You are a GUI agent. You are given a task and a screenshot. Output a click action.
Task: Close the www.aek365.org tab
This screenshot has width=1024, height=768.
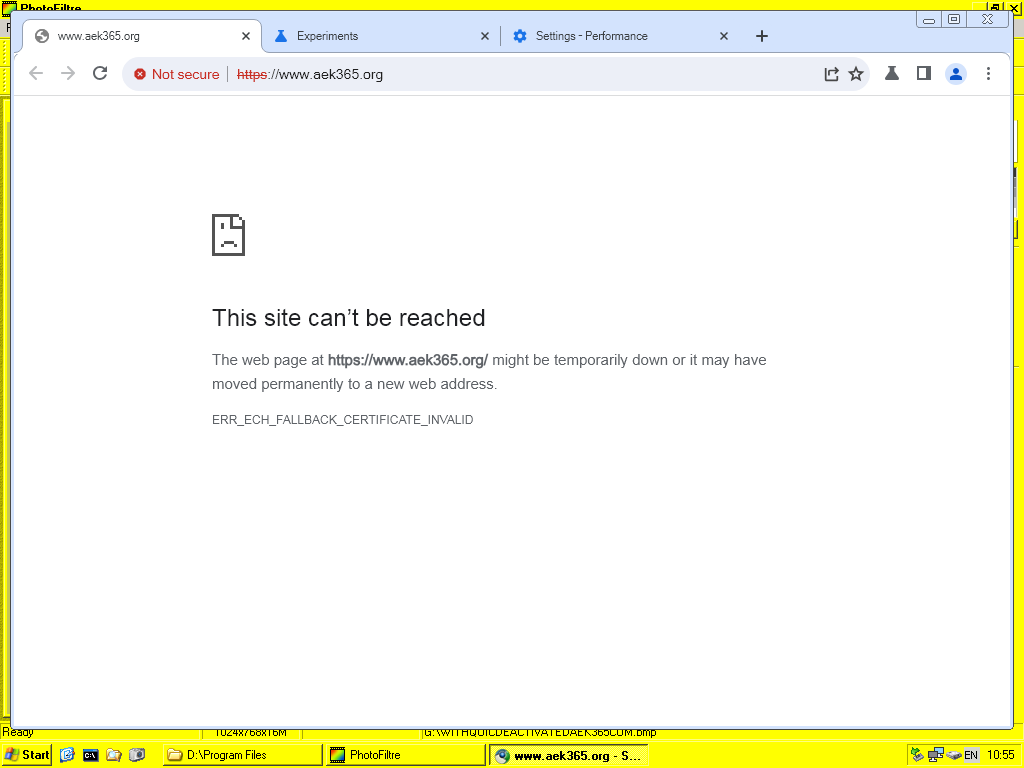[x=246, y=36]
